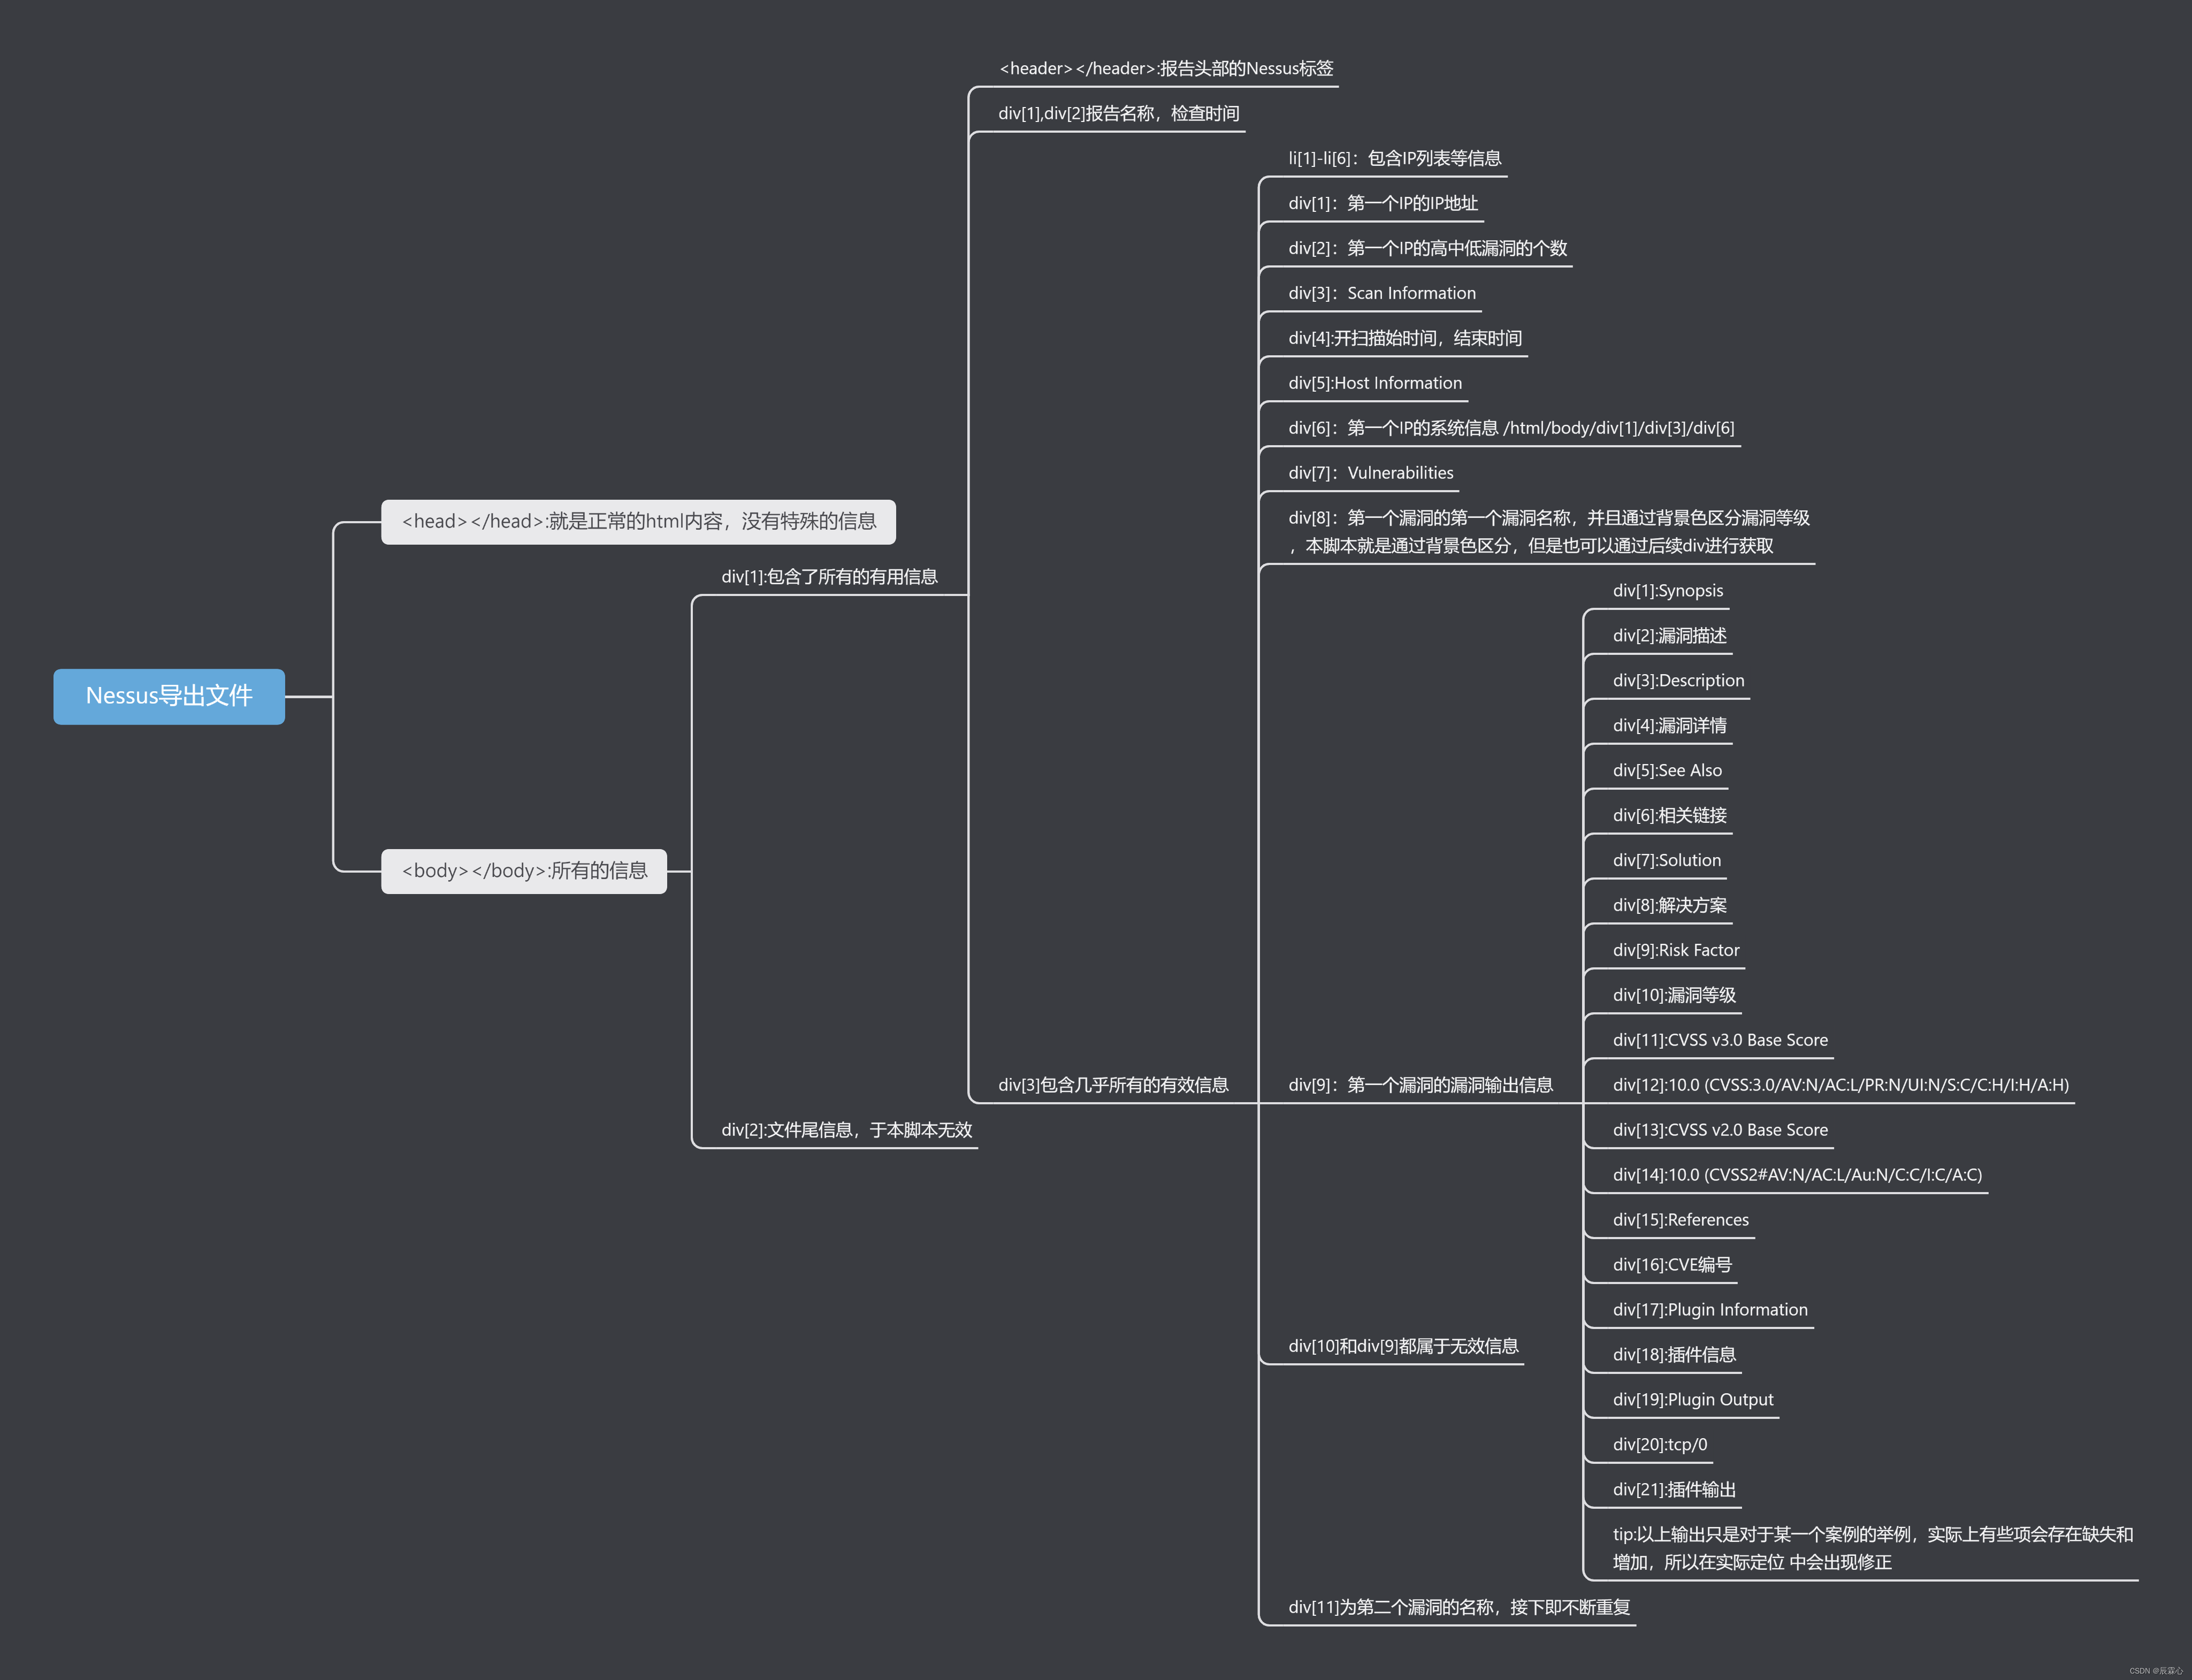Select div[1],div[2]报告名称 node

point(1118,114)
